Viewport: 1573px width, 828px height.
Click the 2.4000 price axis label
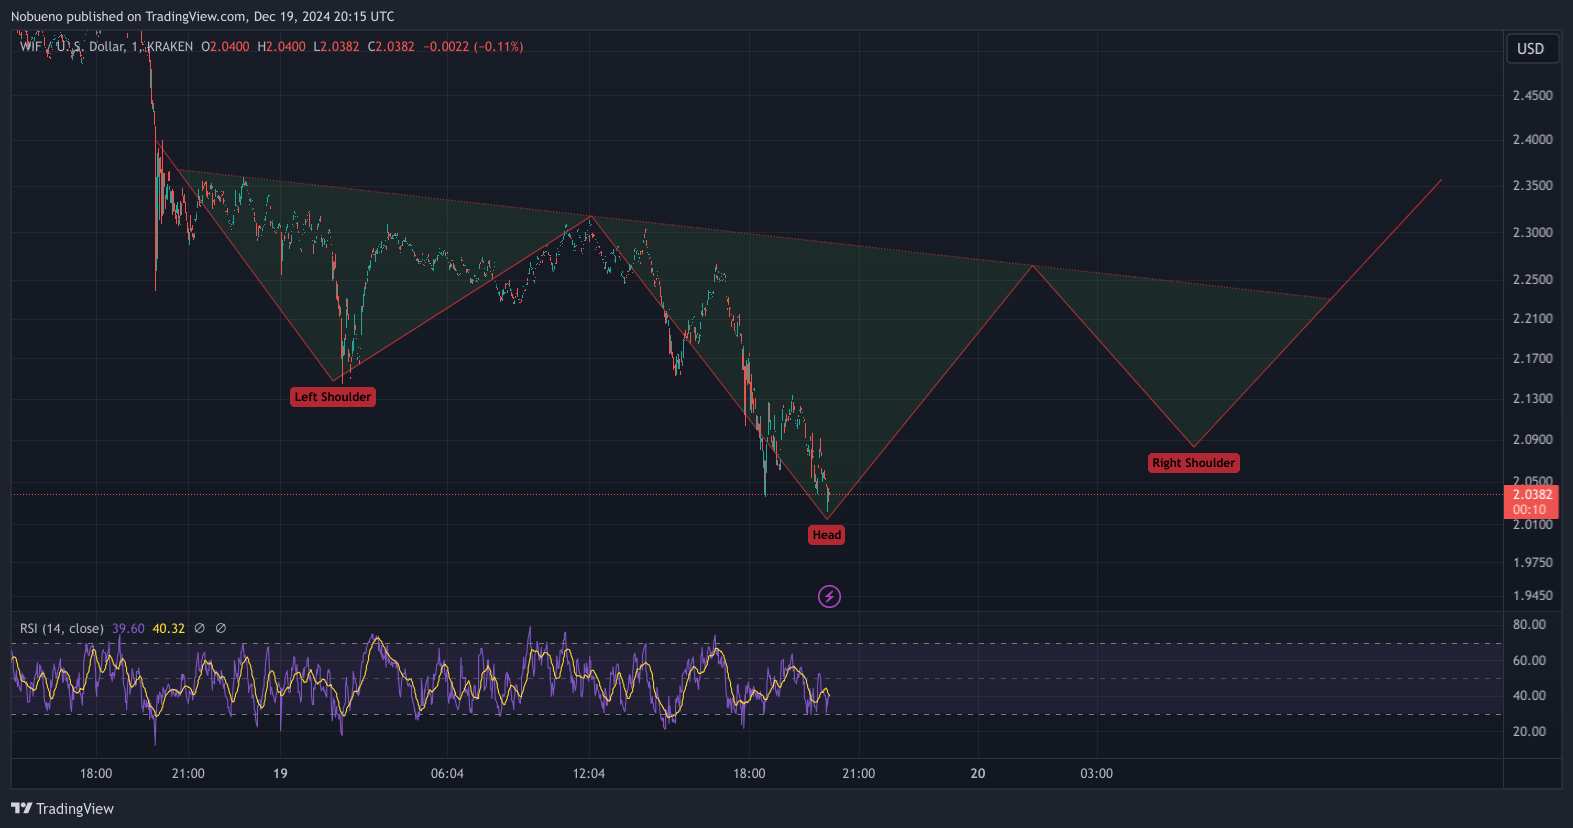click(x=1532, y=139)
